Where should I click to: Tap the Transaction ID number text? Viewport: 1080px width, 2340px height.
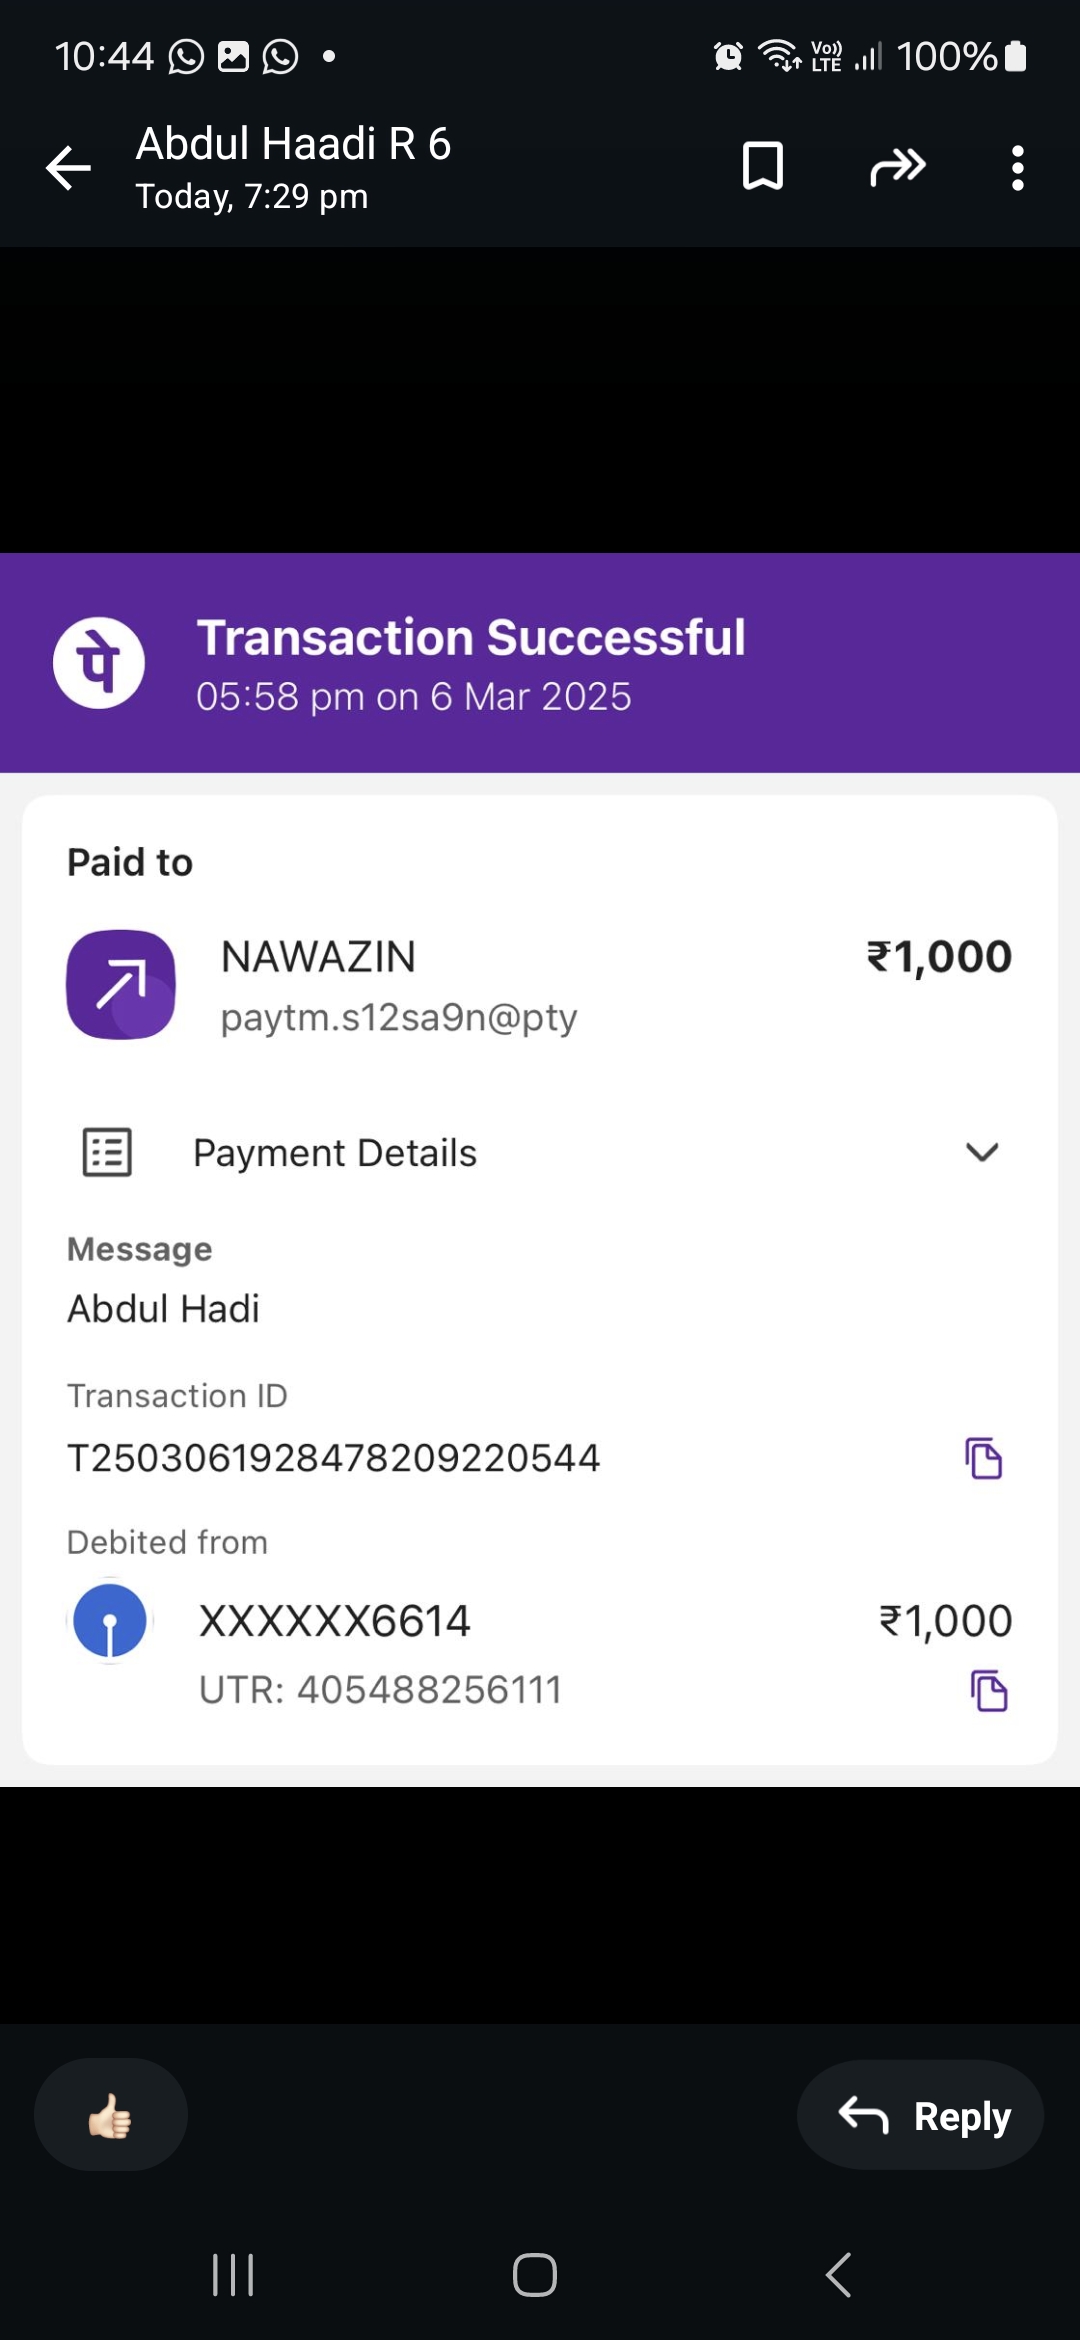click(x=333, y=1458)
